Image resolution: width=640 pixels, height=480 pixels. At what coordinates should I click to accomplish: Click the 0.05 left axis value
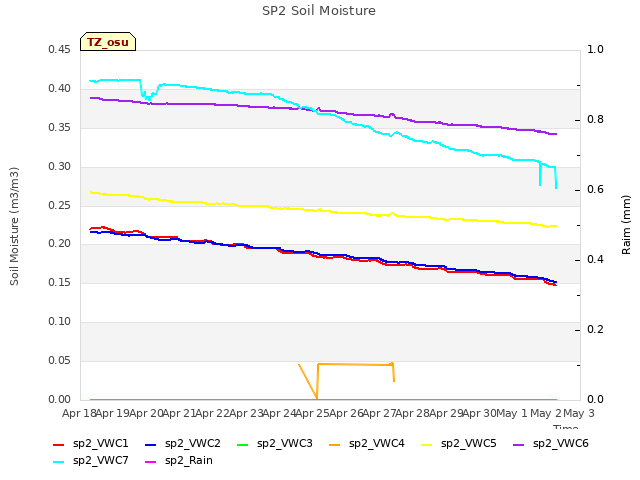click(x=59, y=361)
